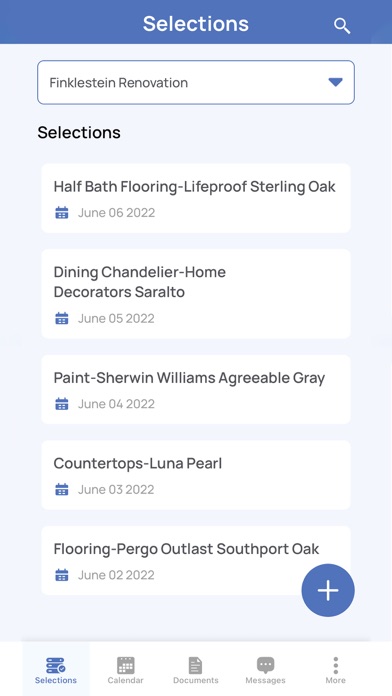This screenshot has width=392, height=696.
Task: Click calendar icon beside June 06 2022
Action: [62, 213]
